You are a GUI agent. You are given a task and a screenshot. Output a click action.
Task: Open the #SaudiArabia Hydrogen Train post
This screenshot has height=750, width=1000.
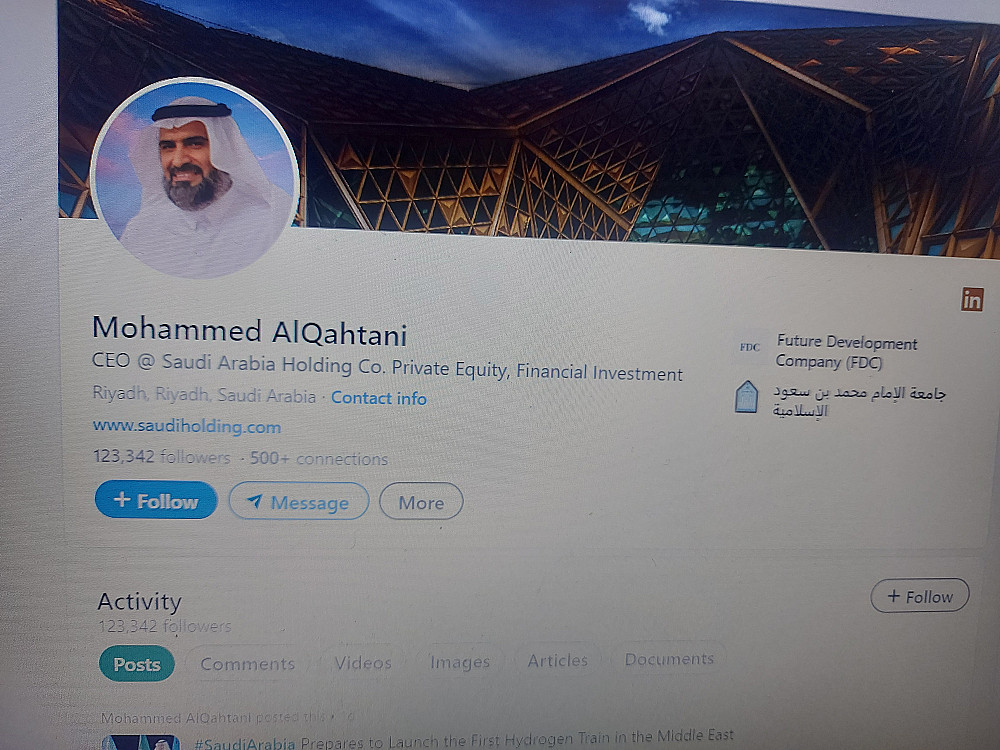[x=464, y=740]
